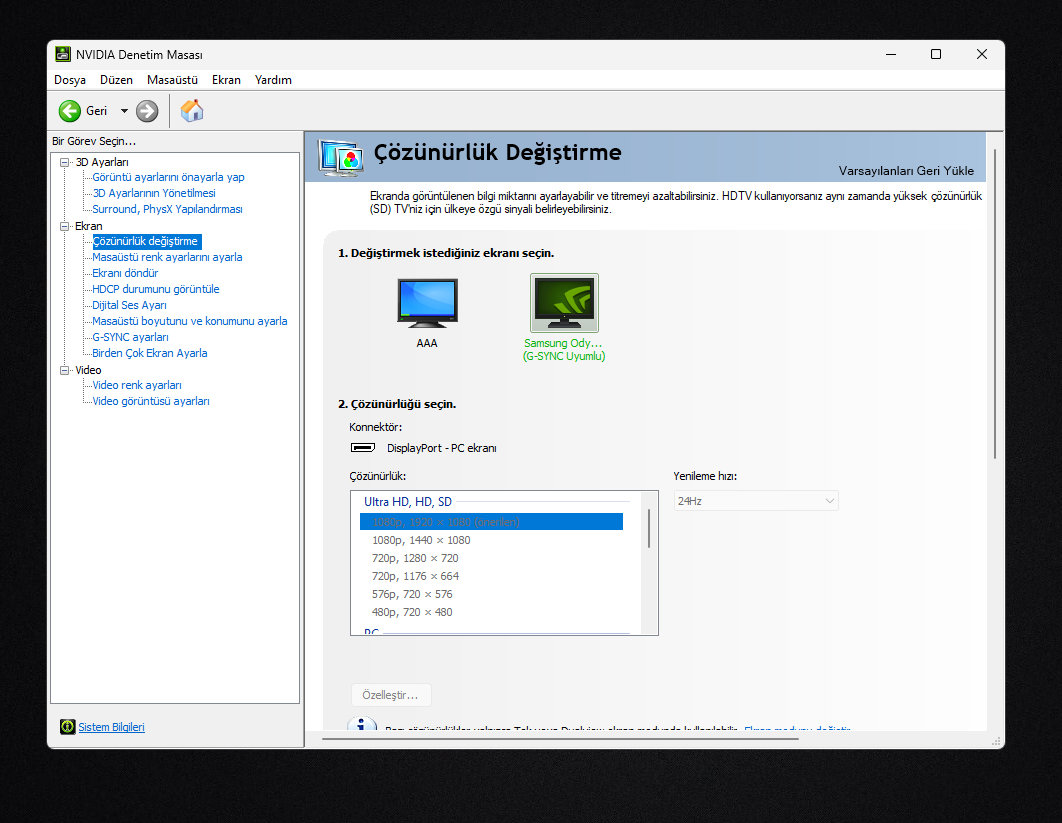Select the Samsung Odyssey G-SYNC monitor icon
1062x823 pixels.
pos(564,303)
